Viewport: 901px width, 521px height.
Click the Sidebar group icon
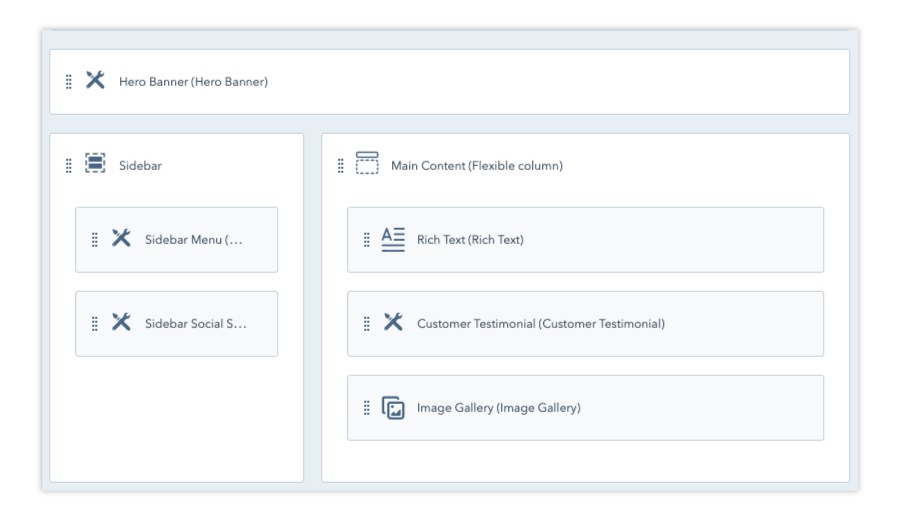click(x=95, y=164)
